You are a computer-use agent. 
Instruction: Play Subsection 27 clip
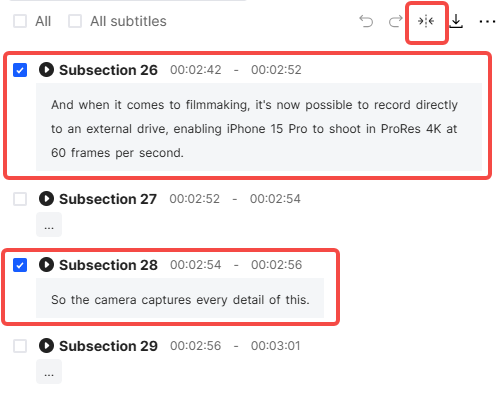[x=46, y=199]
